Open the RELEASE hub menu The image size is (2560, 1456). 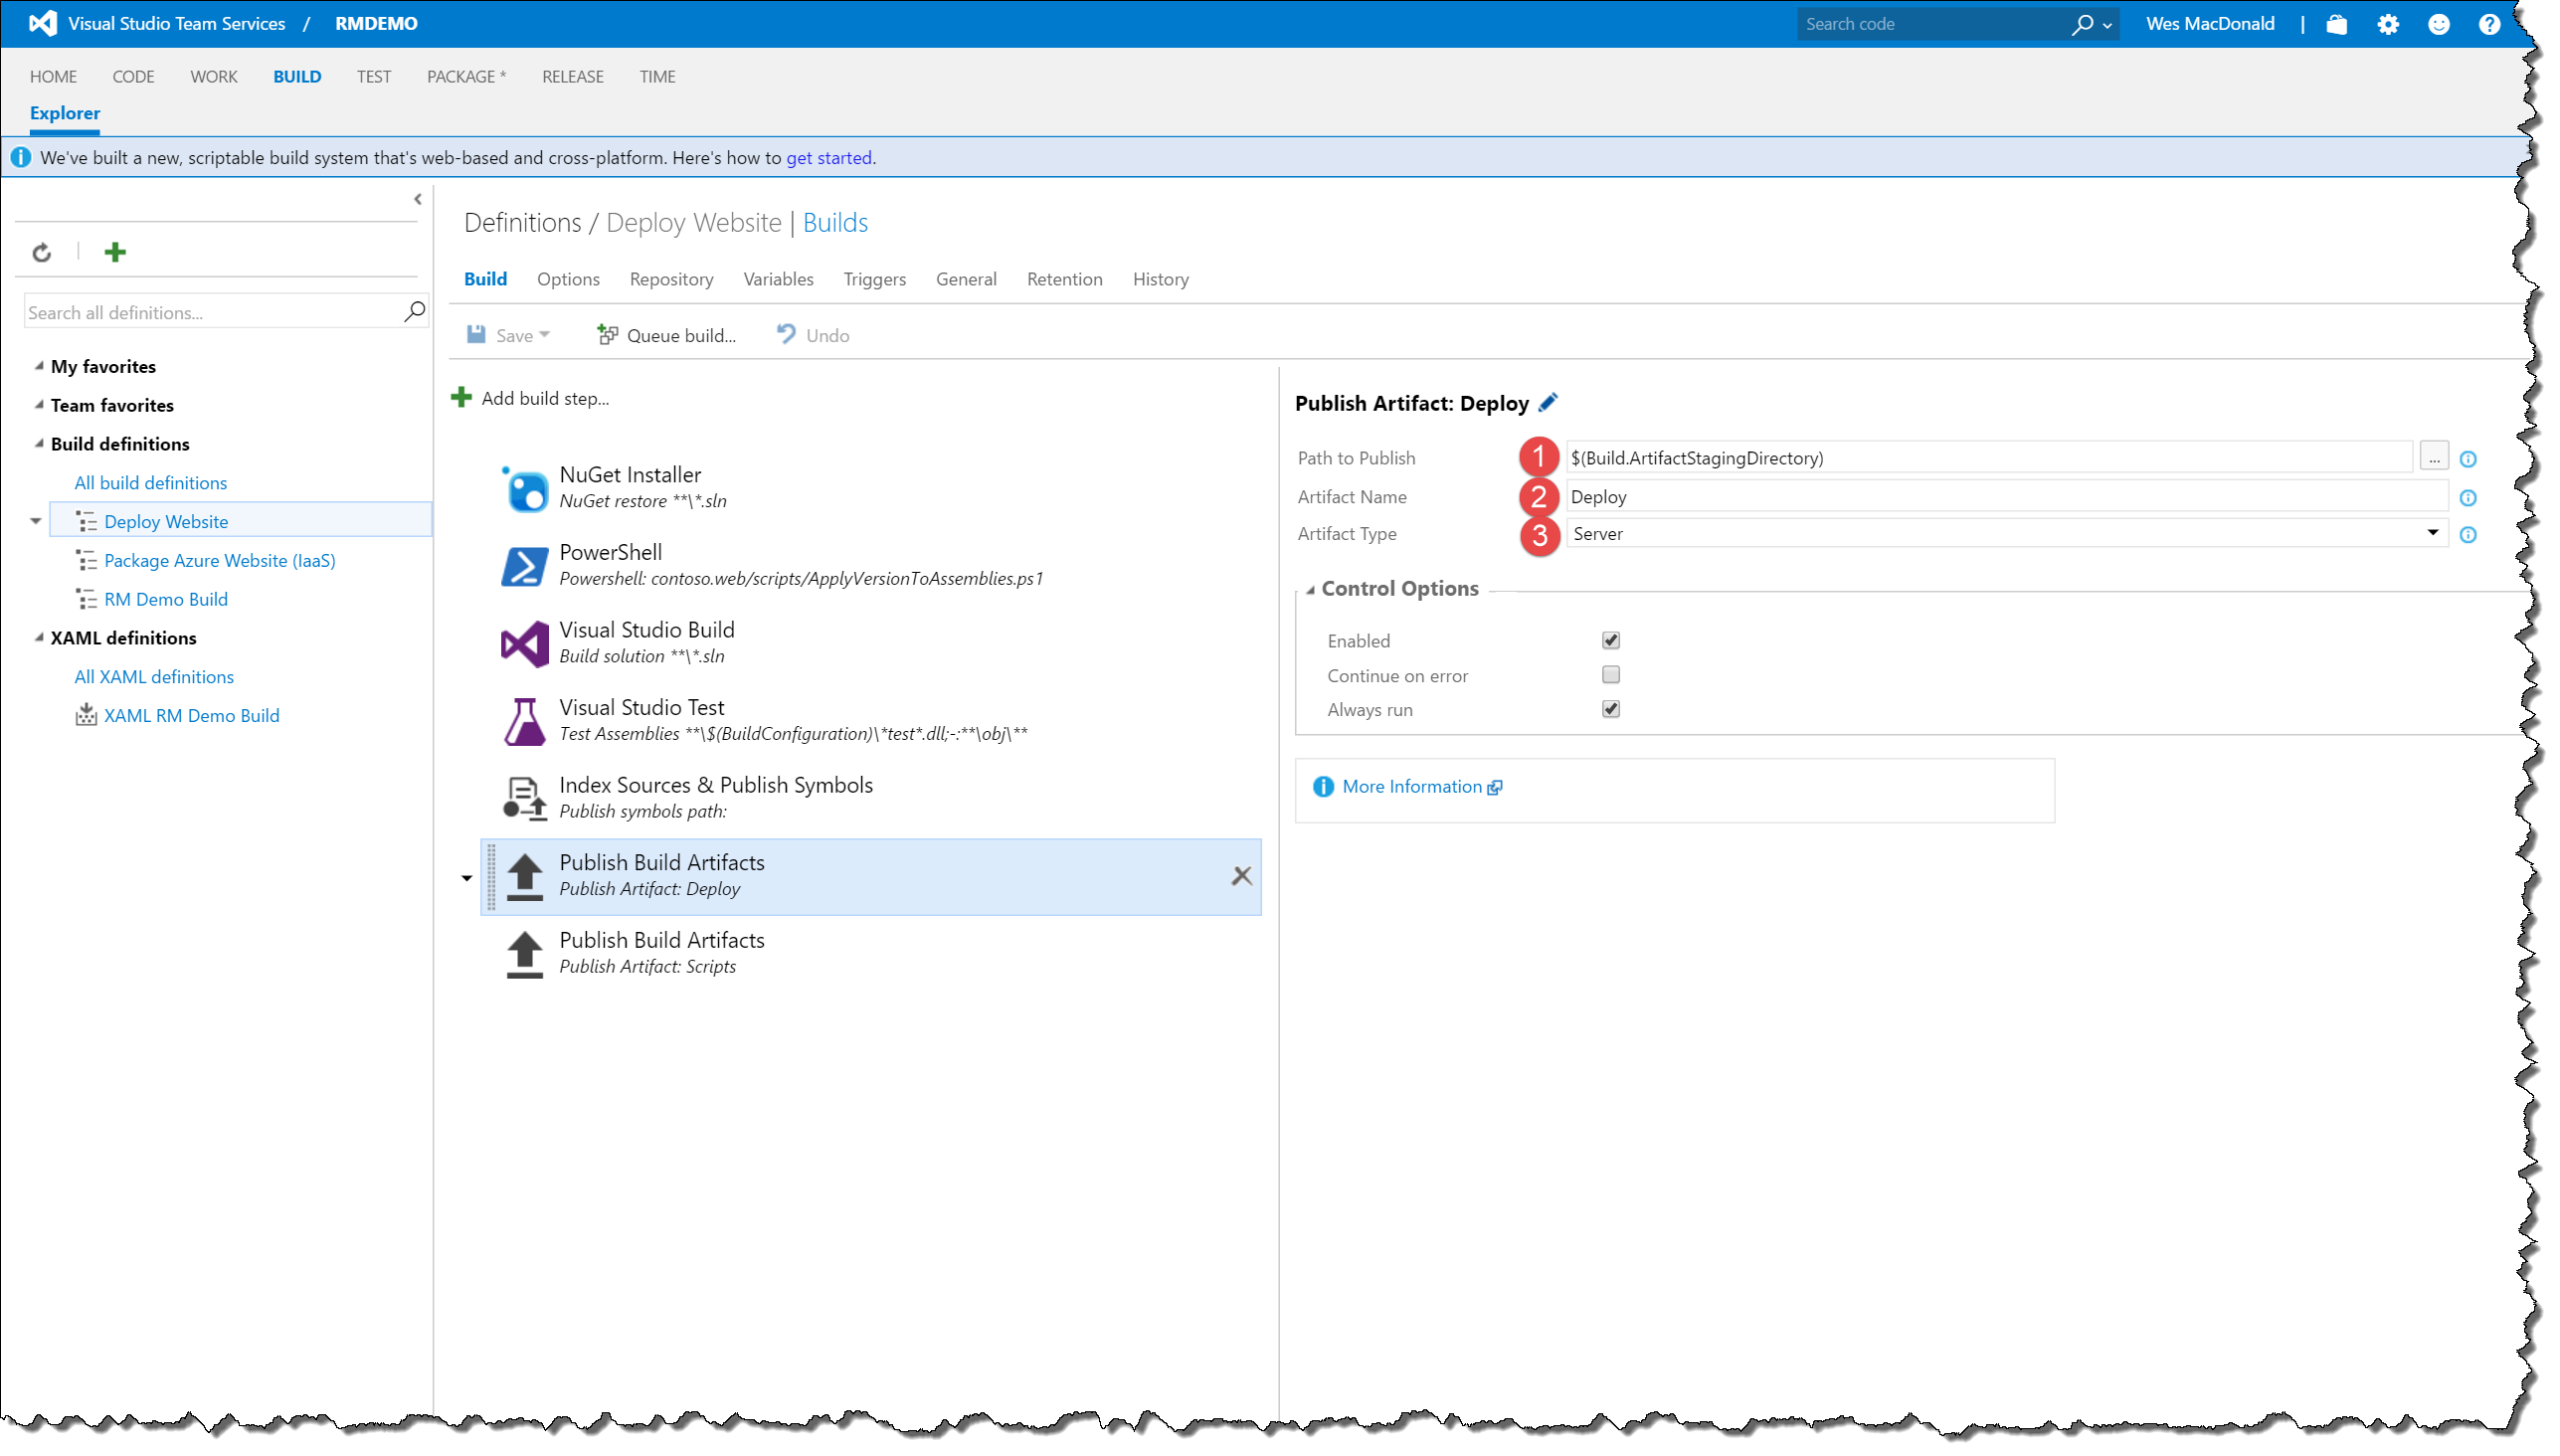coord(572,76)
